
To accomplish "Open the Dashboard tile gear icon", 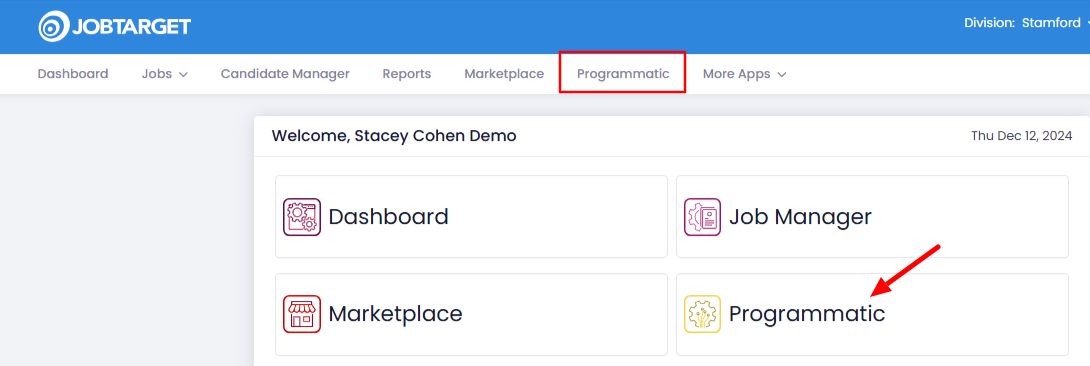I will click(302, 217).
